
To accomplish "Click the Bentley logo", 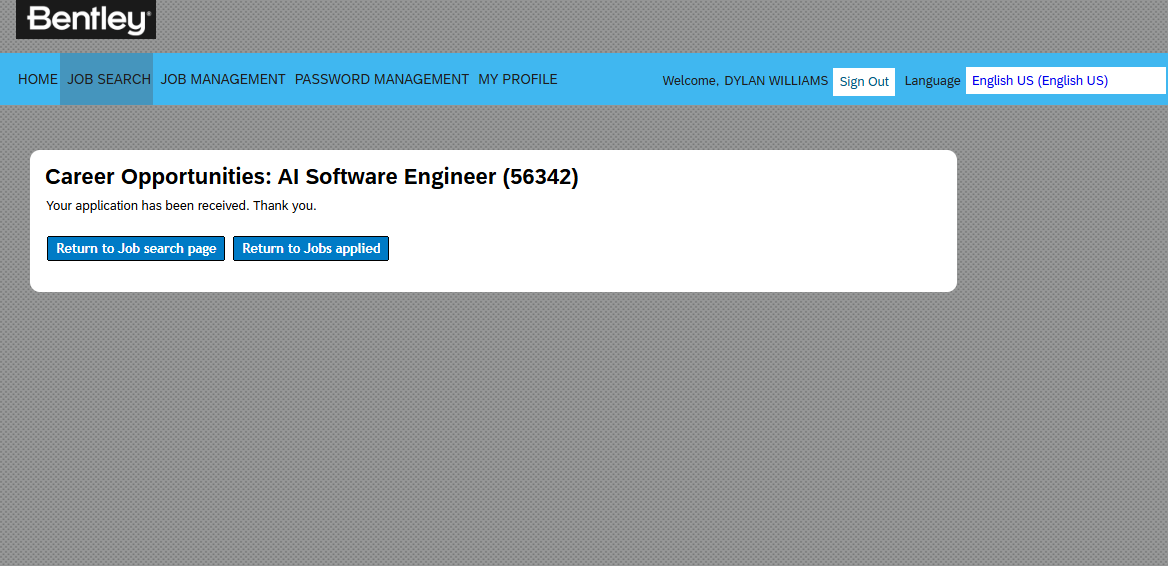I will pyautogui.click(x=86, y=19).
